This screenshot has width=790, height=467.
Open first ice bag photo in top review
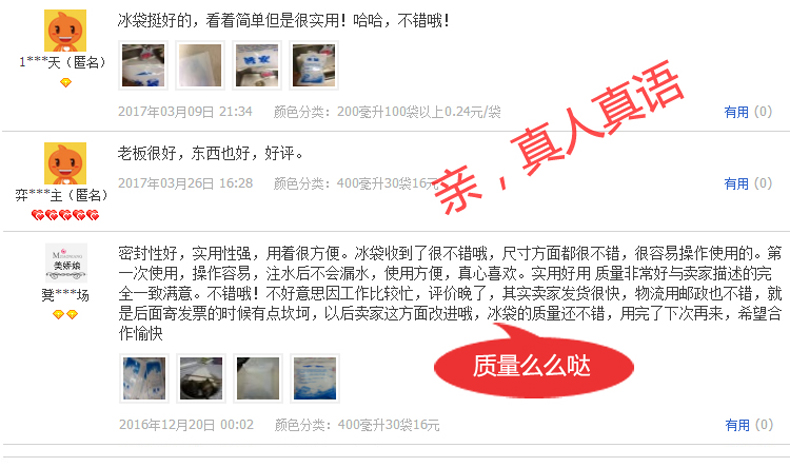tap(143, 65)
